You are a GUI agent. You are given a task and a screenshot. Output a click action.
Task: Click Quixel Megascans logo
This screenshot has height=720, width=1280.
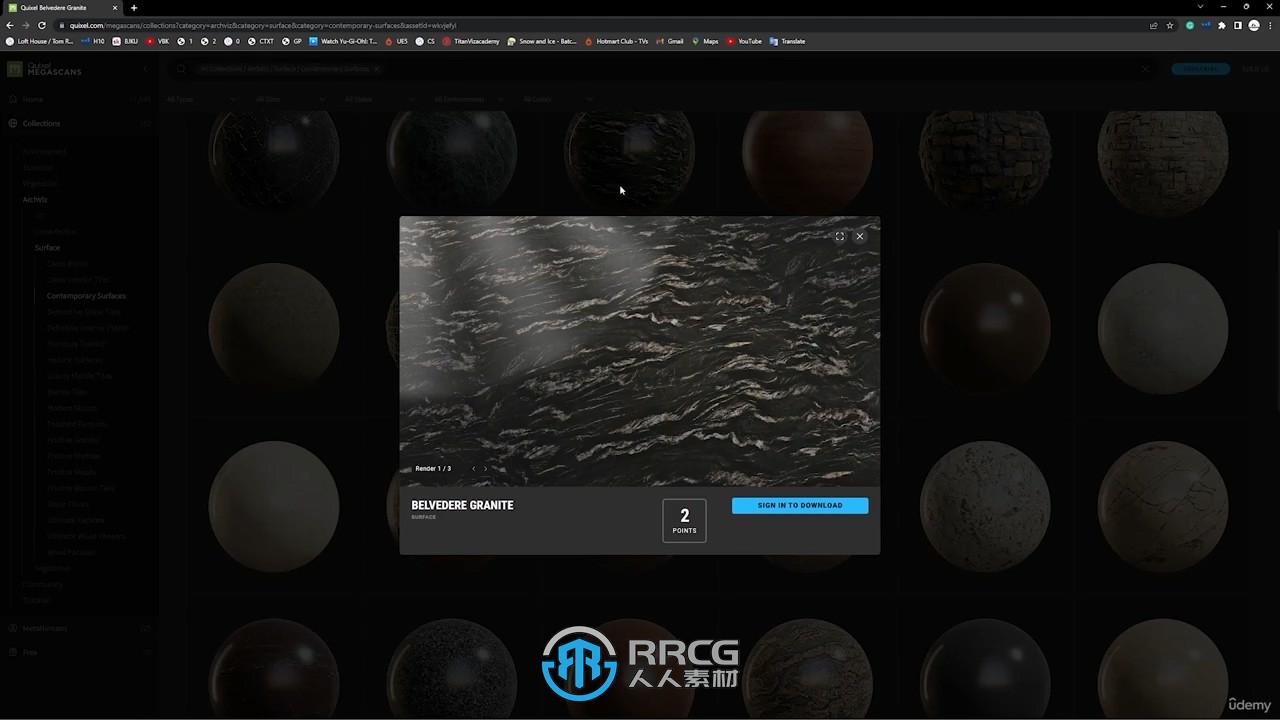click(45, 69)
